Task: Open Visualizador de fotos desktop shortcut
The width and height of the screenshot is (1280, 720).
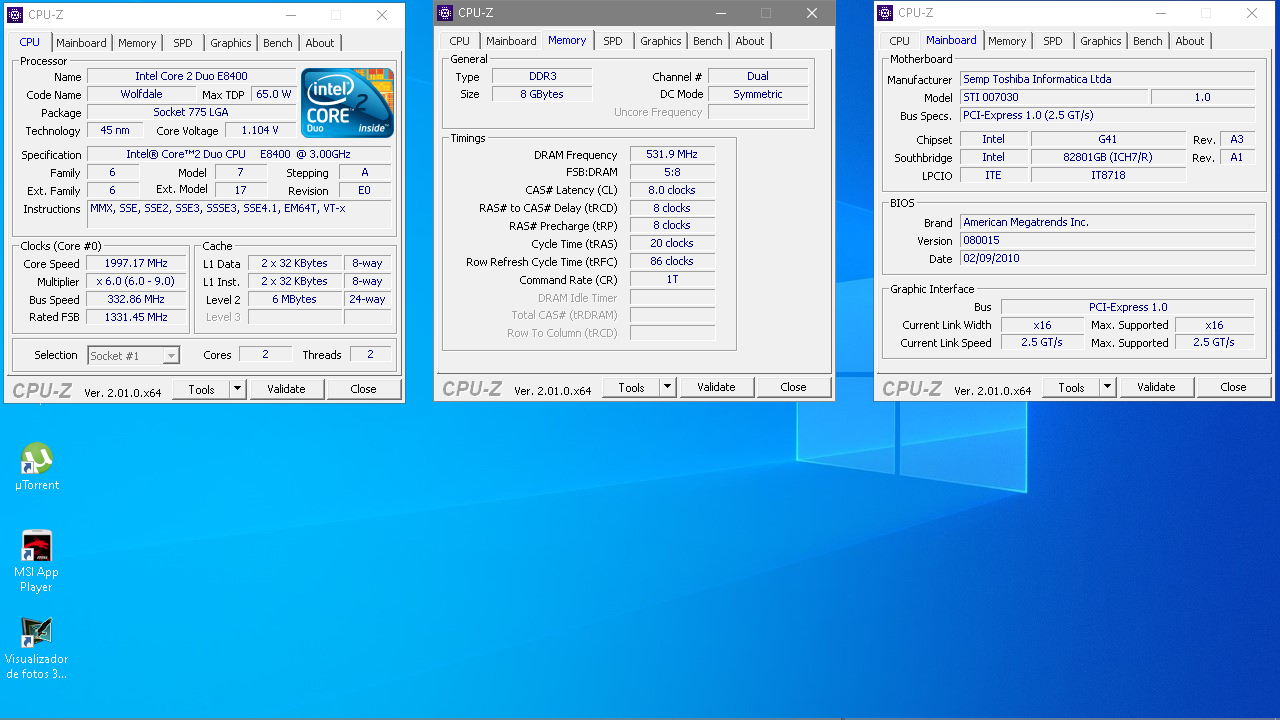Action: point(37,648)
